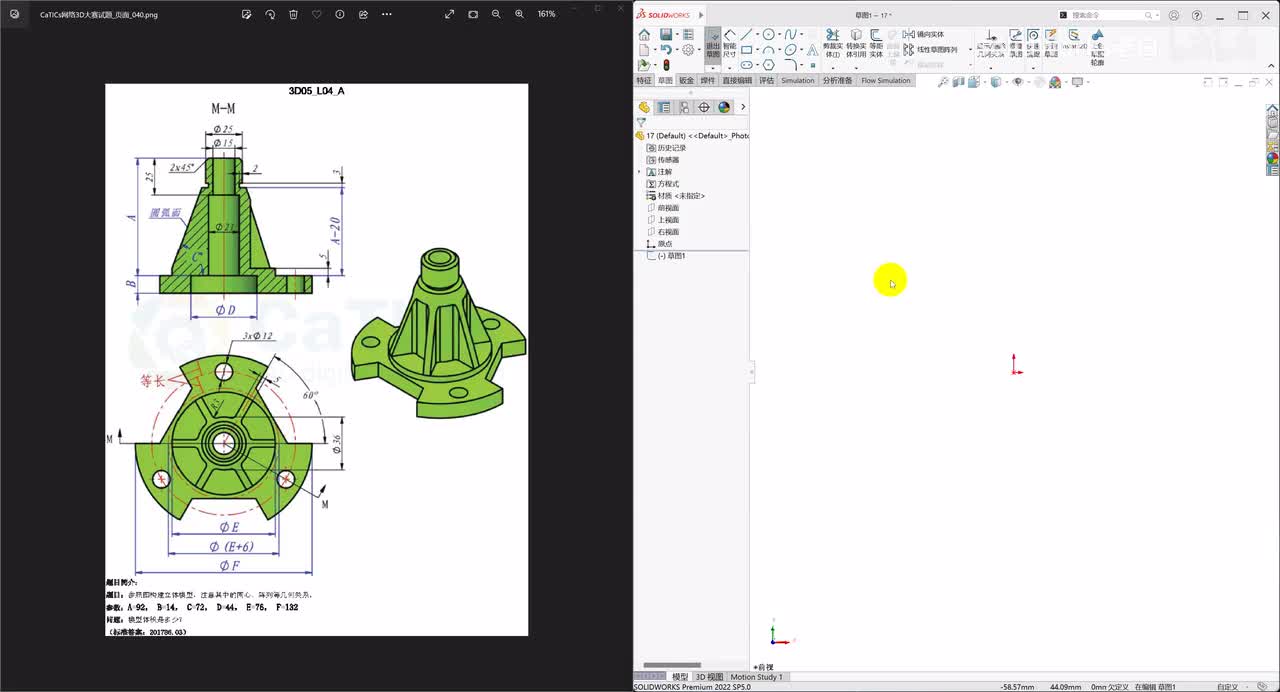
Task: Select (-) 草图1 in feature tree
Action: [667, 256]
